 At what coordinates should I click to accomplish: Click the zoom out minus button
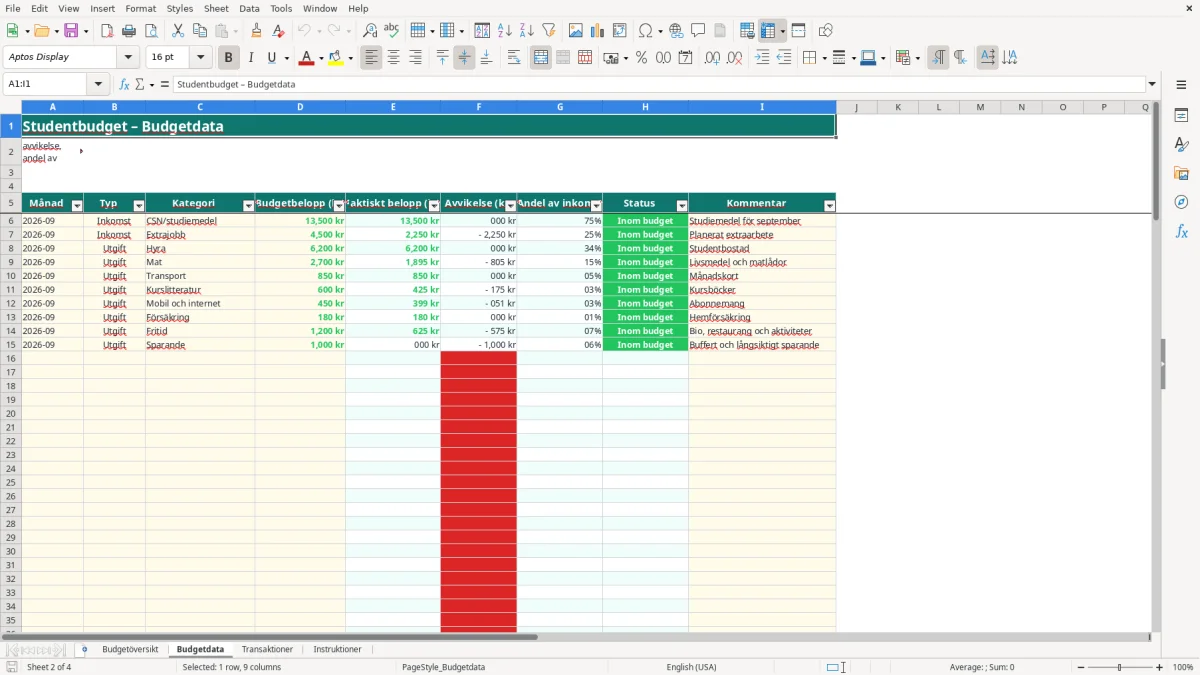[1081, 667]
